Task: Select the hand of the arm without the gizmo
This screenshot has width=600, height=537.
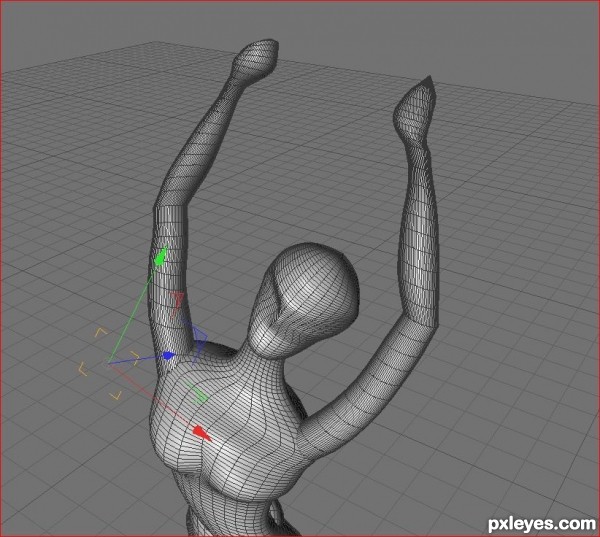Action: click(415, 108)
